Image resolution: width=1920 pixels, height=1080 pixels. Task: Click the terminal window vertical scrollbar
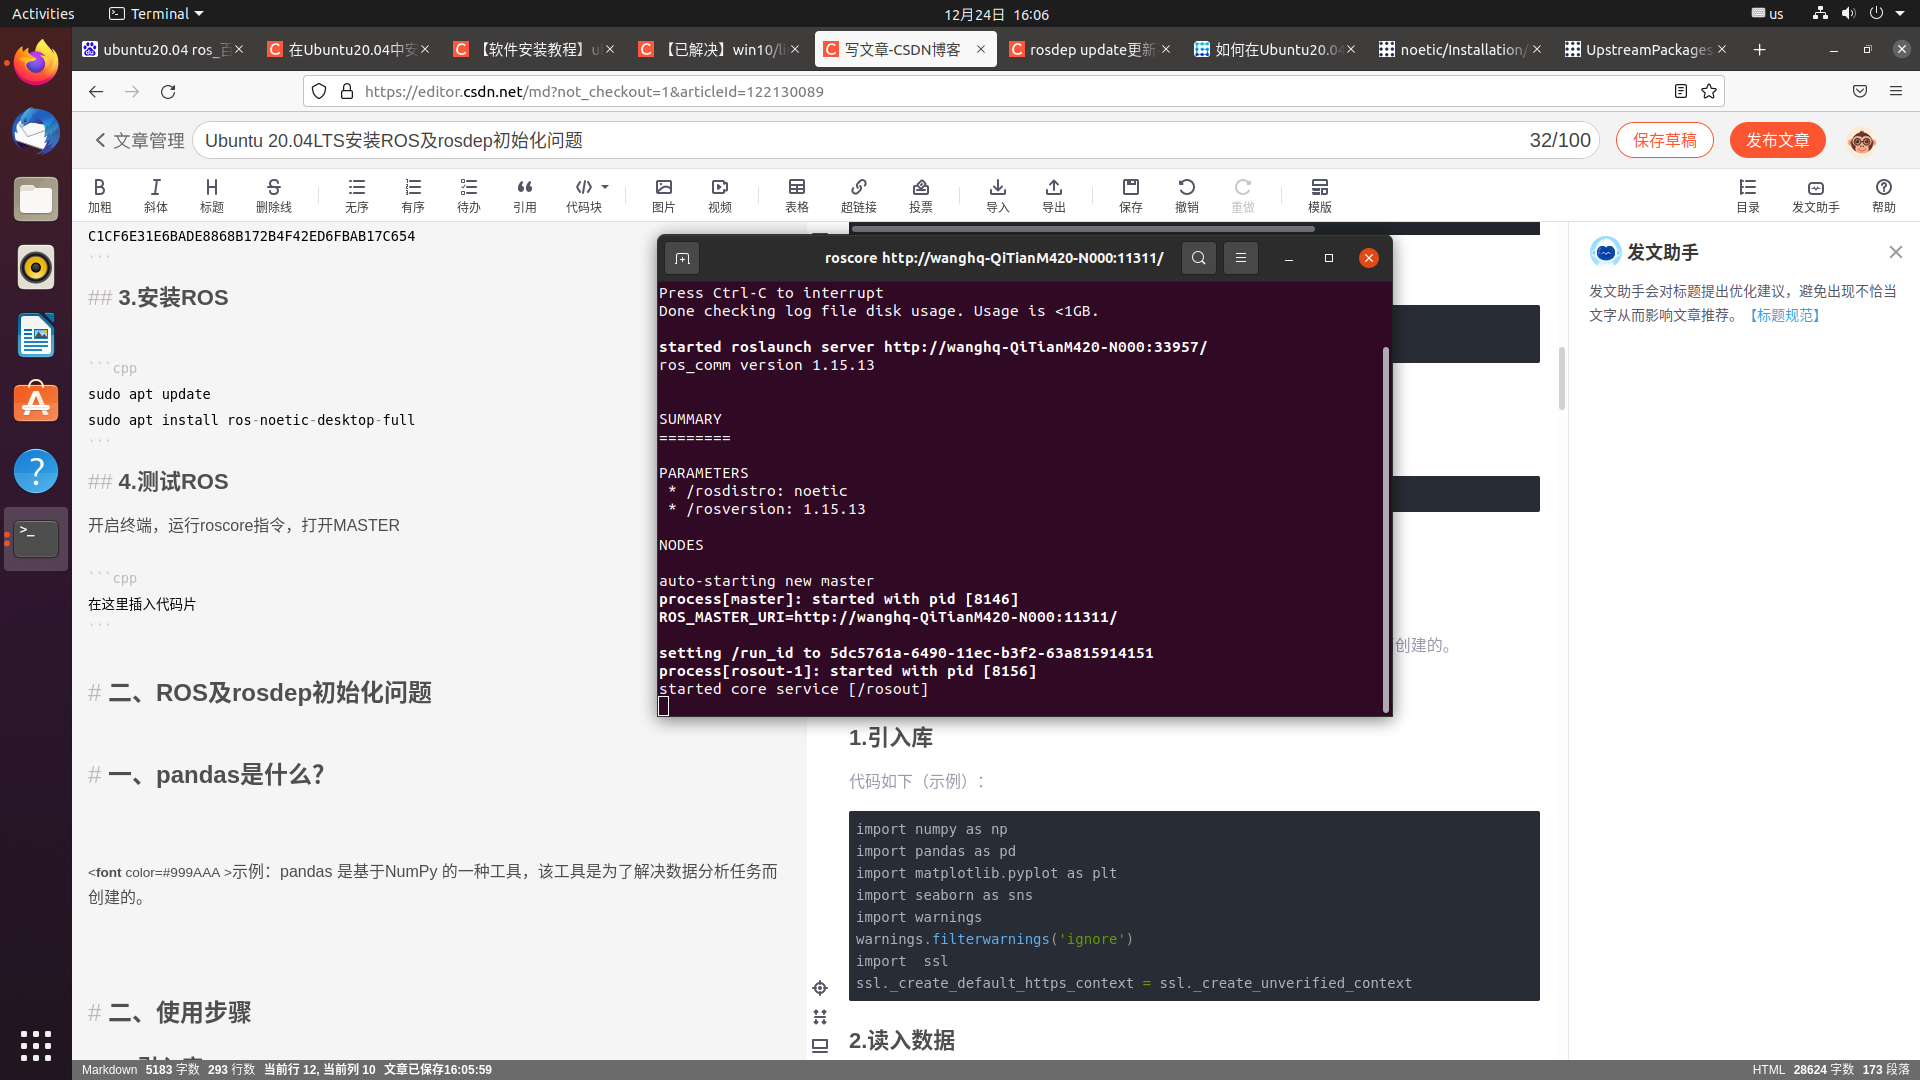[x=1385, y=528]
